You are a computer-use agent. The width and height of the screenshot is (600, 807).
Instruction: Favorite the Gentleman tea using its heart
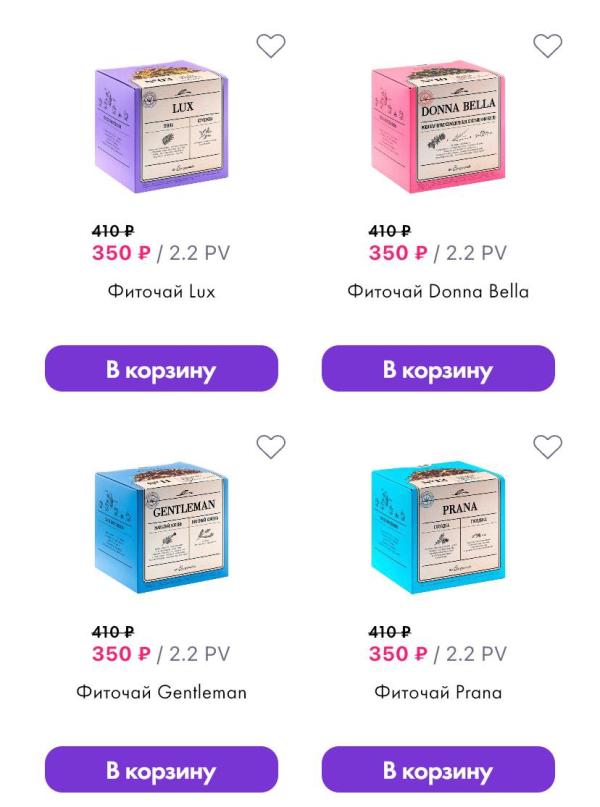tap(271, 446)
